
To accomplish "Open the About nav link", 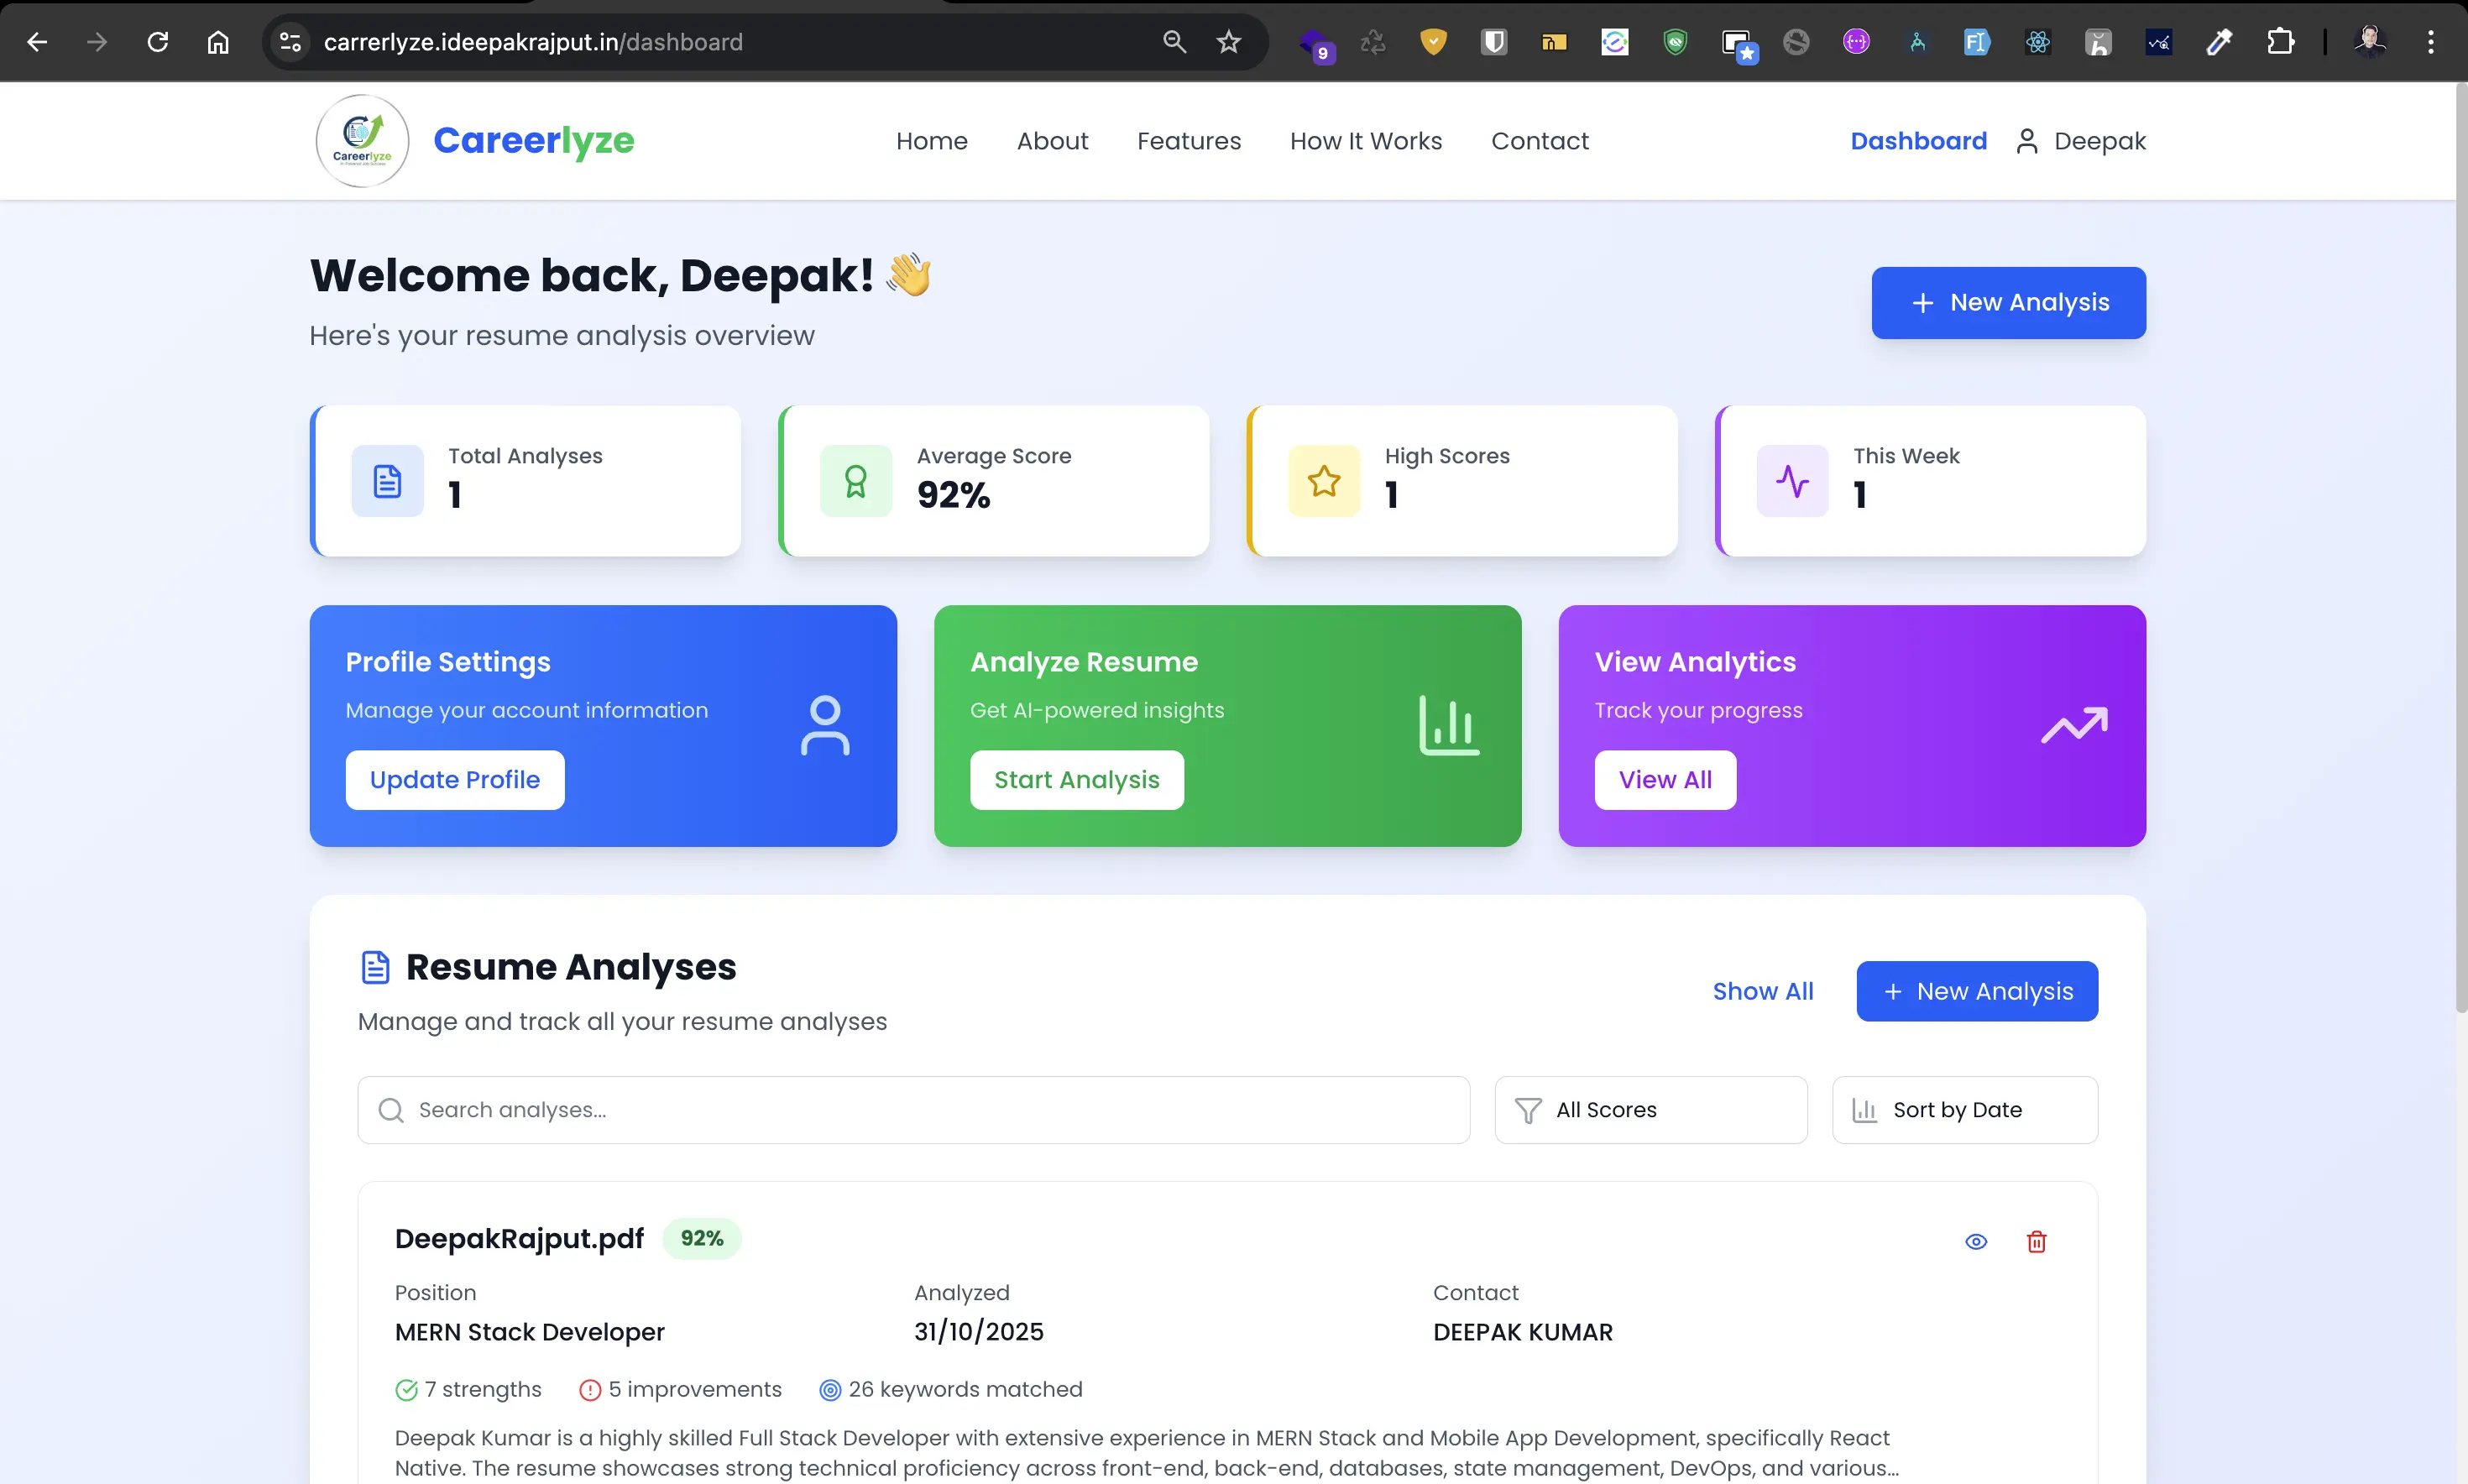I will 1053,141.
